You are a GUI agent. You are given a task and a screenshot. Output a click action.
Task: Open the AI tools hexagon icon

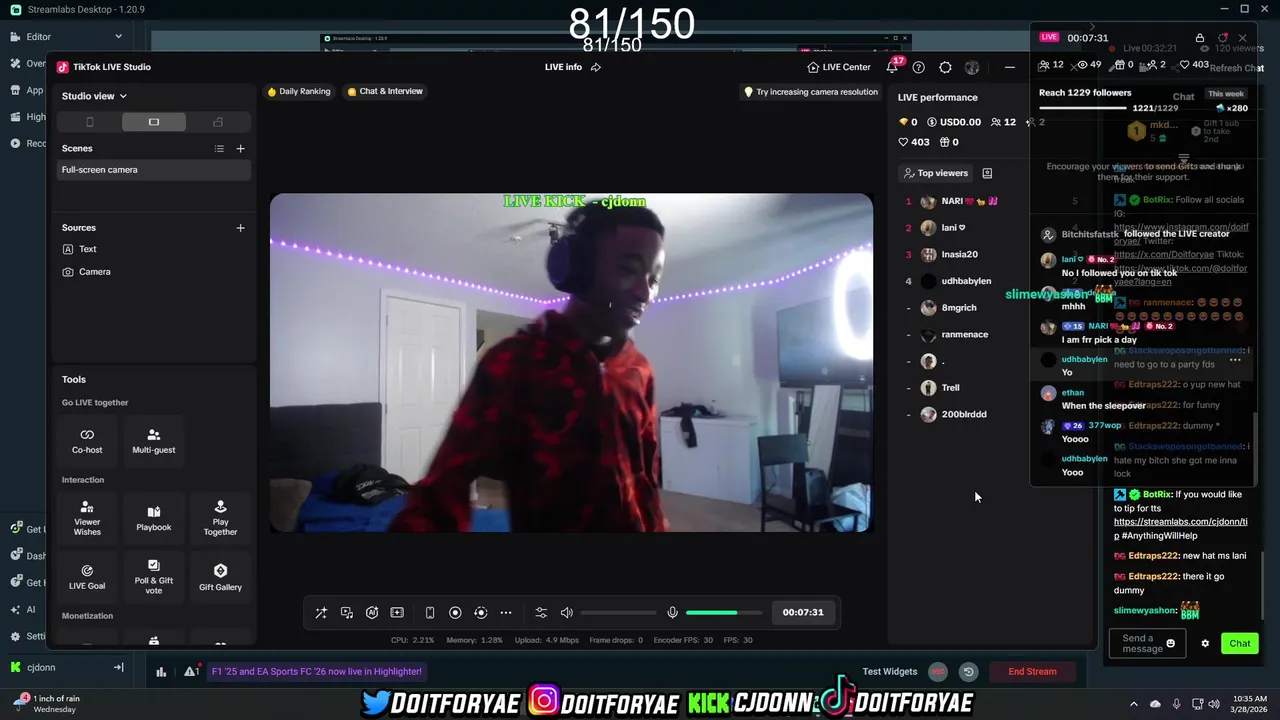pyautogui.click(x=372, y=613)
